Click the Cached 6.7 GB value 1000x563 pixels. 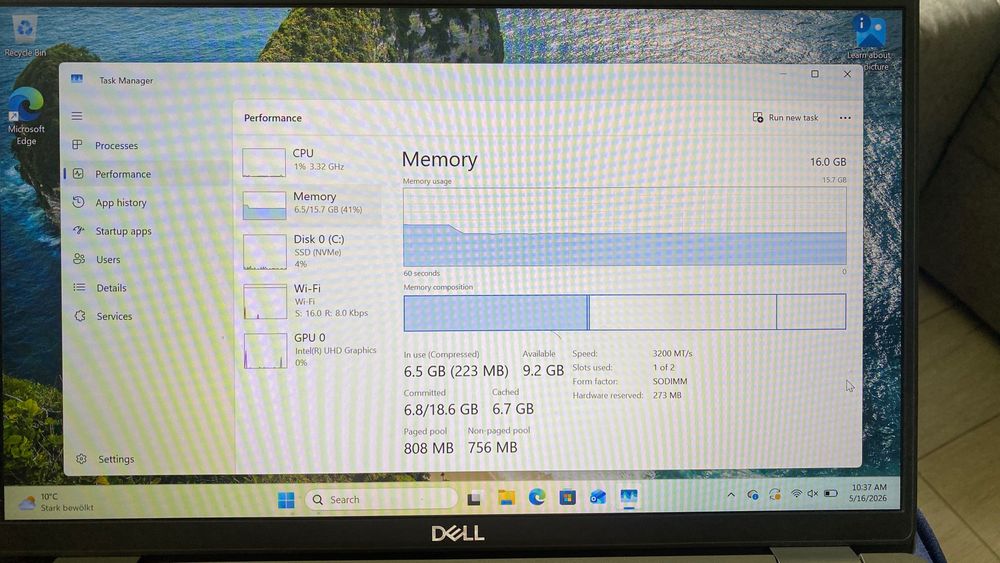(513, 409)
